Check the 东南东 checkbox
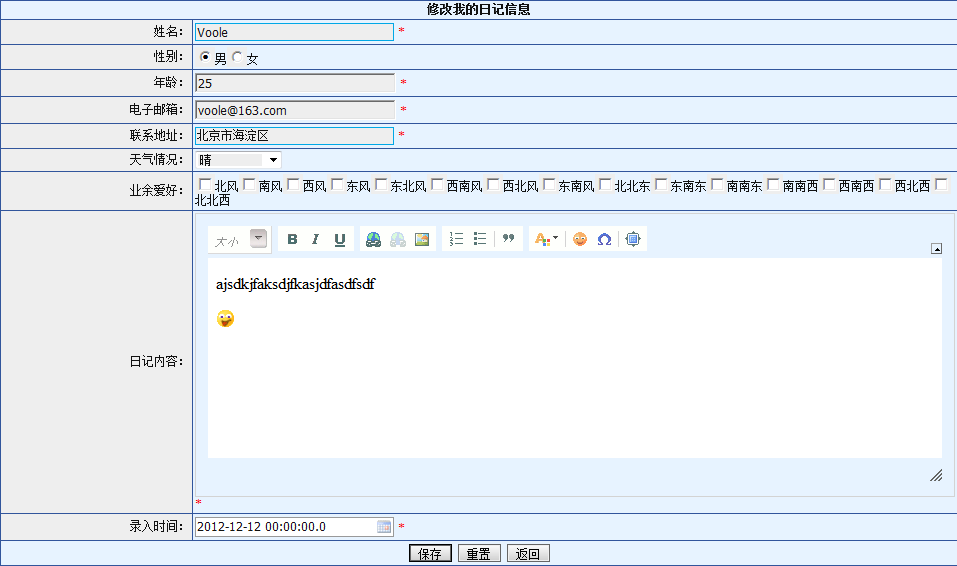 coord(661,184)
